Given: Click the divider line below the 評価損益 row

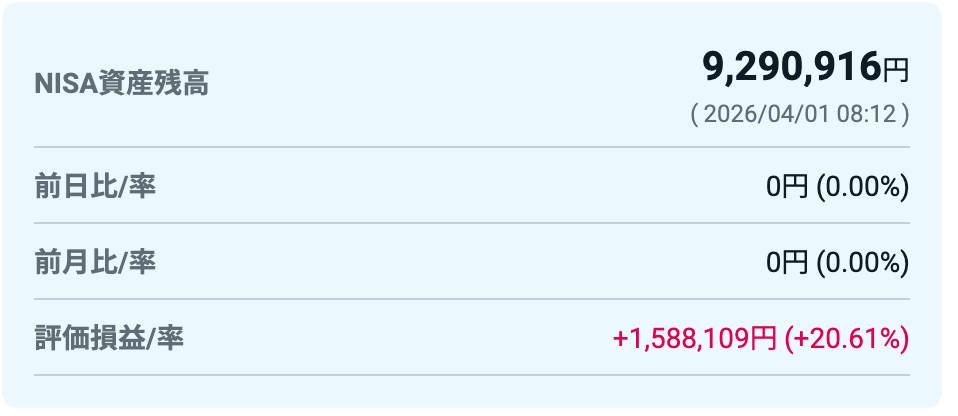Looking at the screenshot, I should 471,375.
